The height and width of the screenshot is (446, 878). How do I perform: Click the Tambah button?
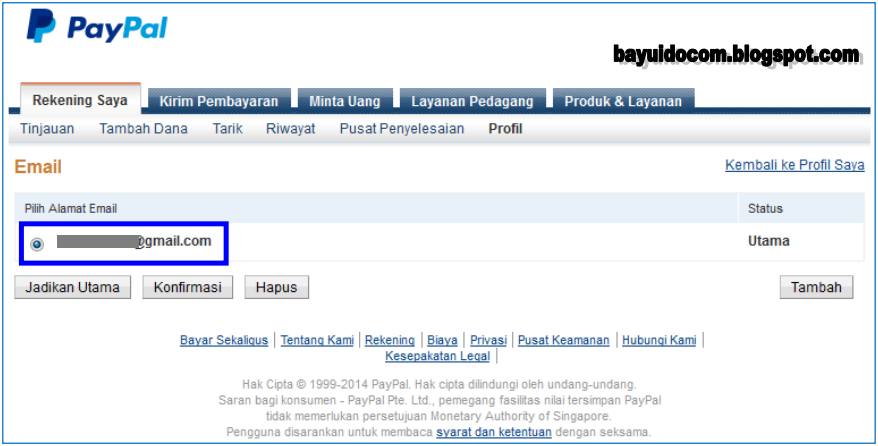pyautogui.click(x=816, y=287)
